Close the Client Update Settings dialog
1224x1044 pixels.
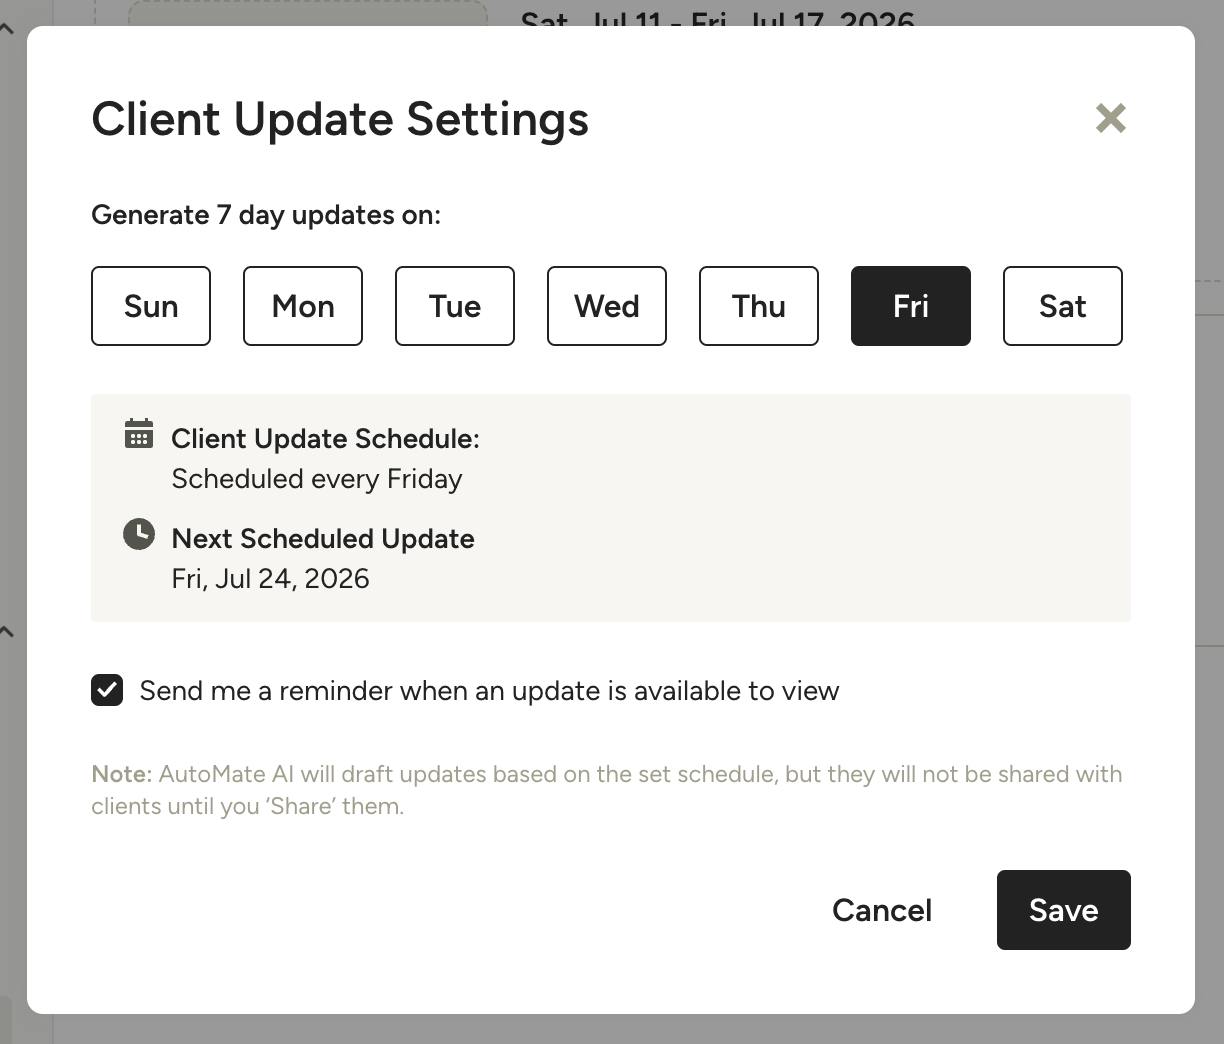pyautogui.click(x=1111, y=118)
